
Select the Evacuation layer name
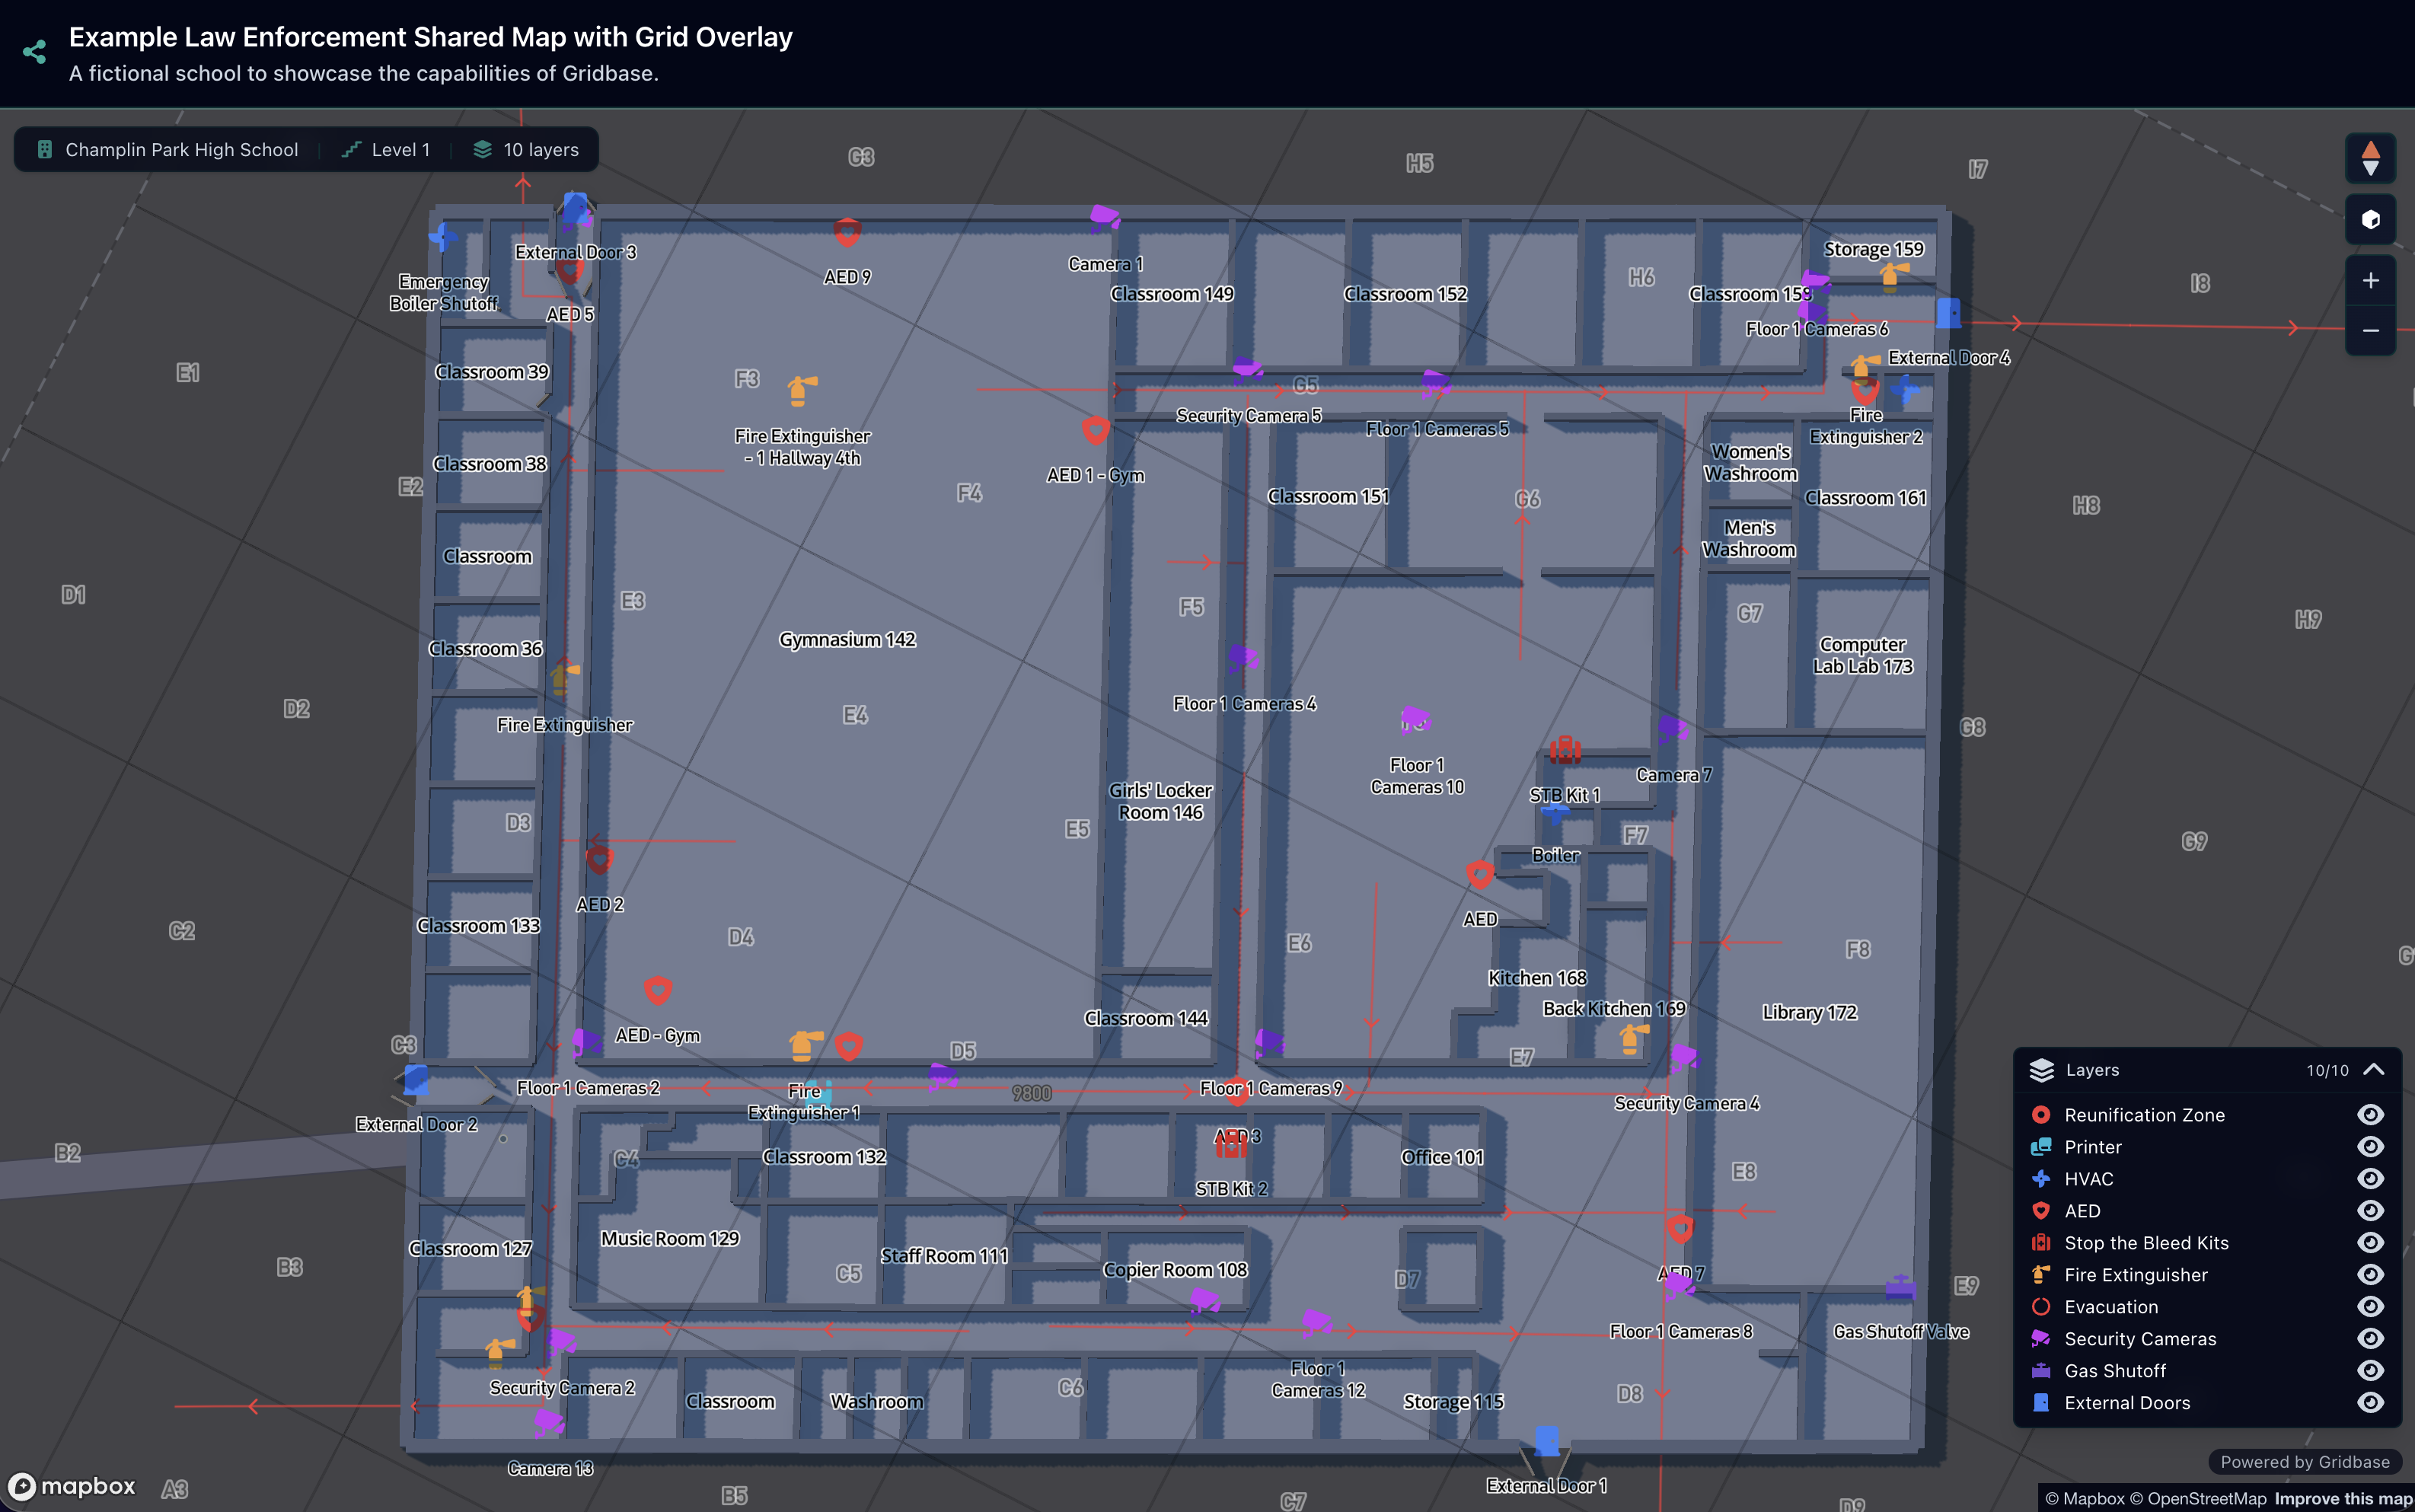[2111, 1306]
